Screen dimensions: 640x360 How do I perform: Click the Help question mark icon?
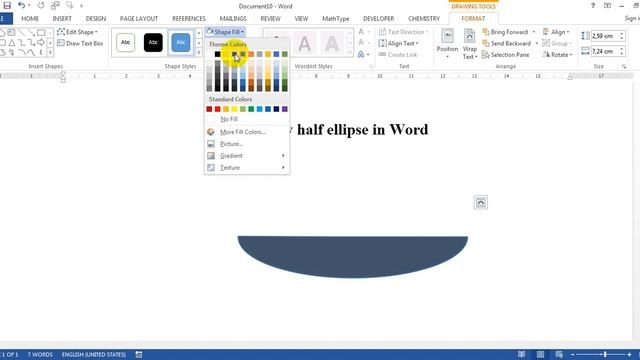point(593,6)
